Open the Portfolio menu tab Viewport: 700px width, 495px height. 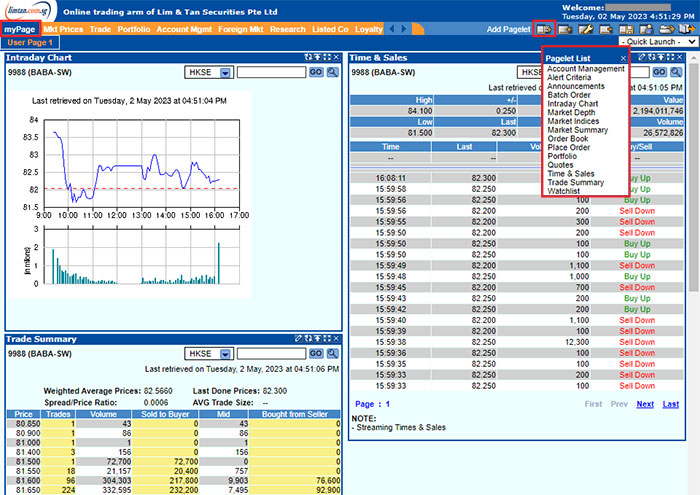pos(134,29)
